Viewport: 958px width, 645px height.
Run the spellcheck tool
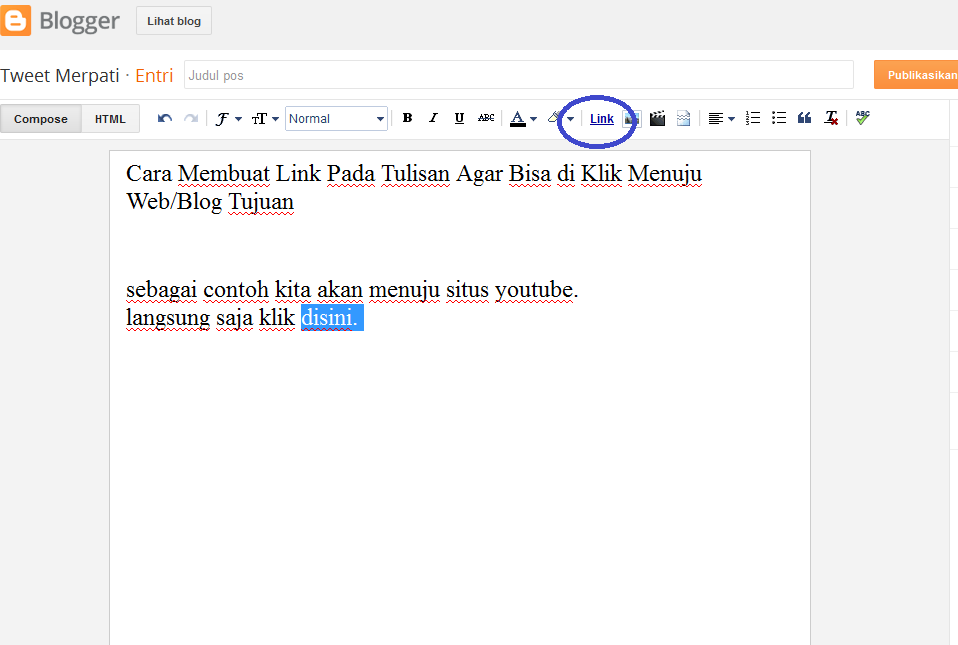[x=861, y=118]
